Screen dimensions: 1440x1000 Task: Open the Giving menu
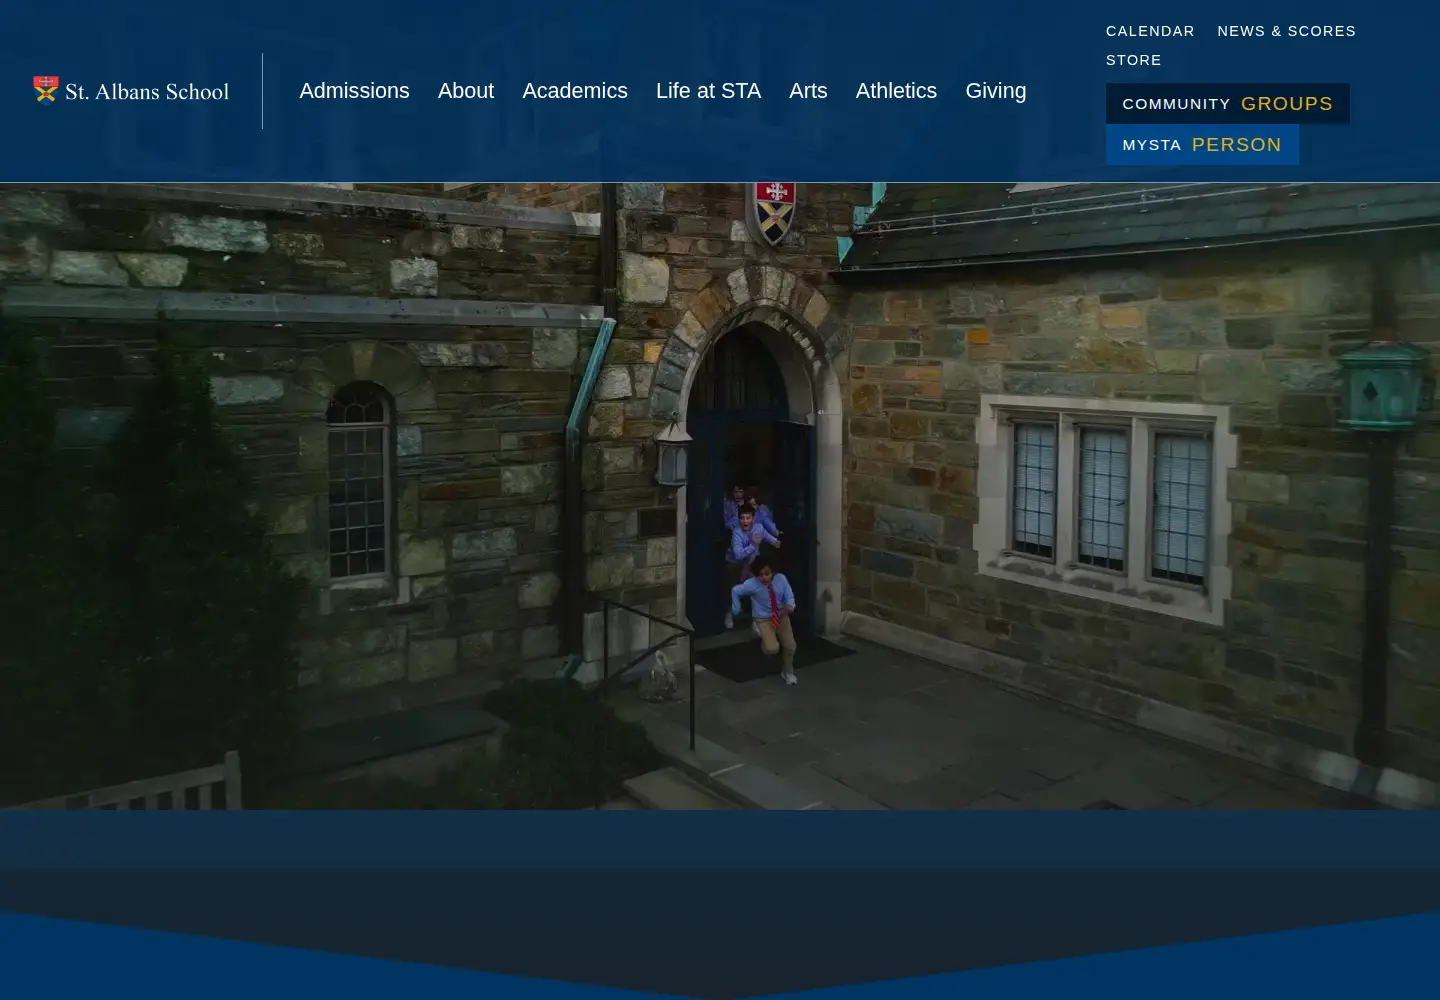[995, 91]
